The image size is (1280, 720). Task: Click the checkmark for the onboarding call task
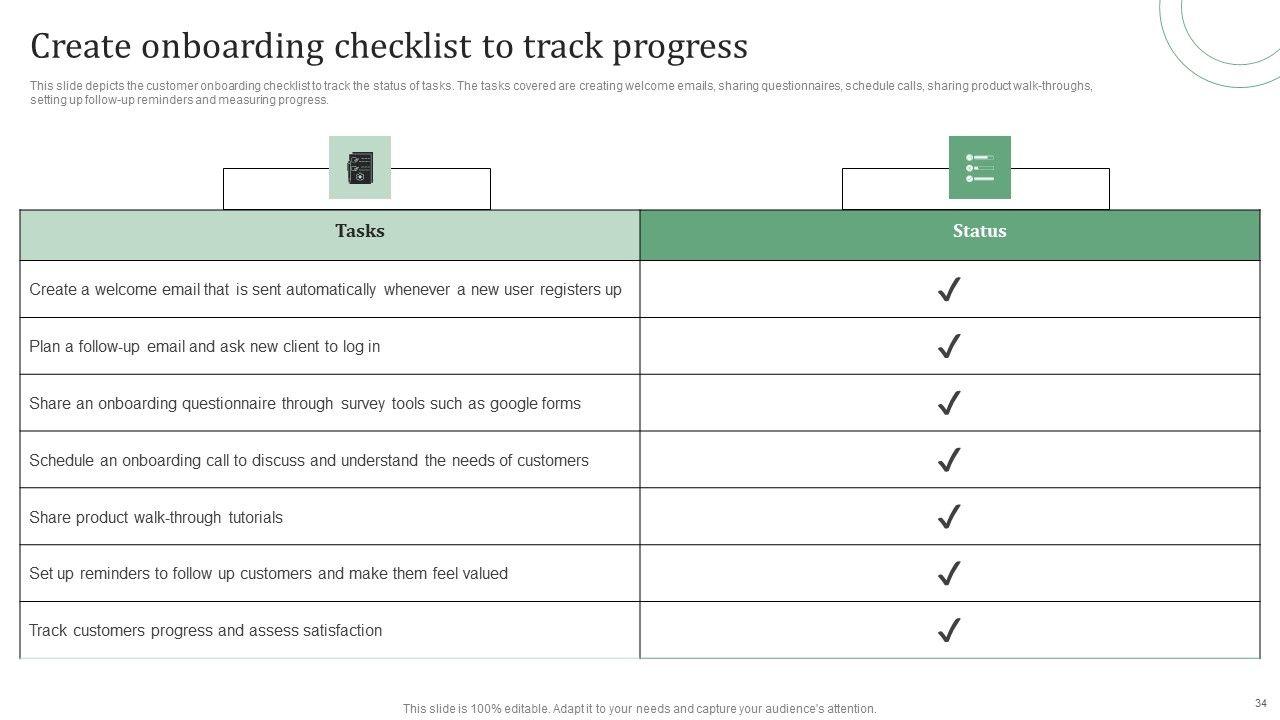coord(949,460)
